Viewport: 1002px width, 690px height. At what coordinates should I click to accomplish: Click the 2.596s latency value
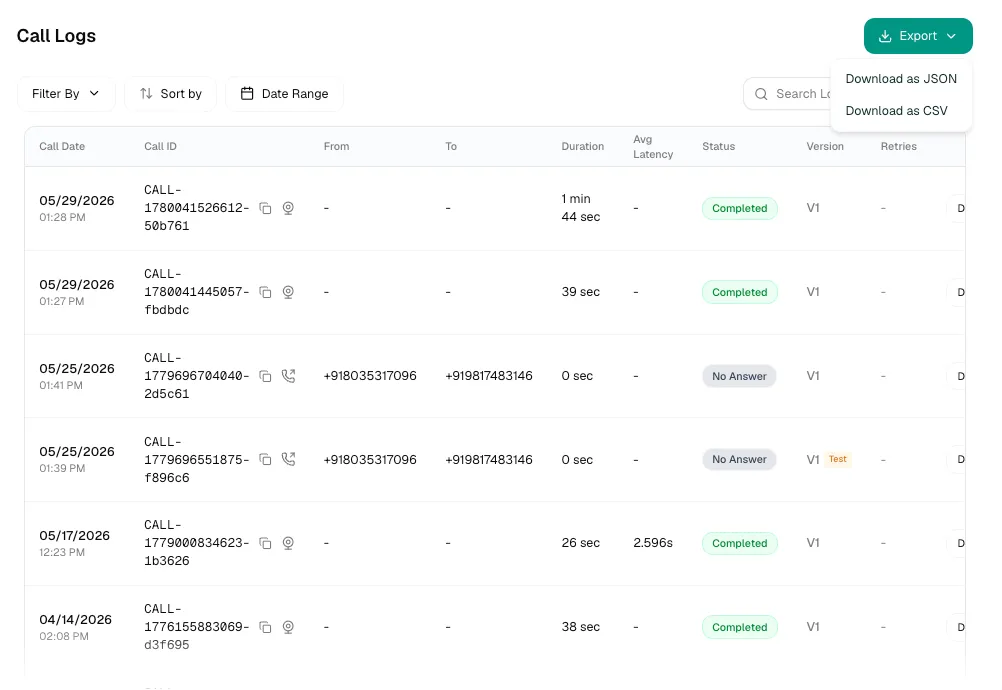coord(652,543)
